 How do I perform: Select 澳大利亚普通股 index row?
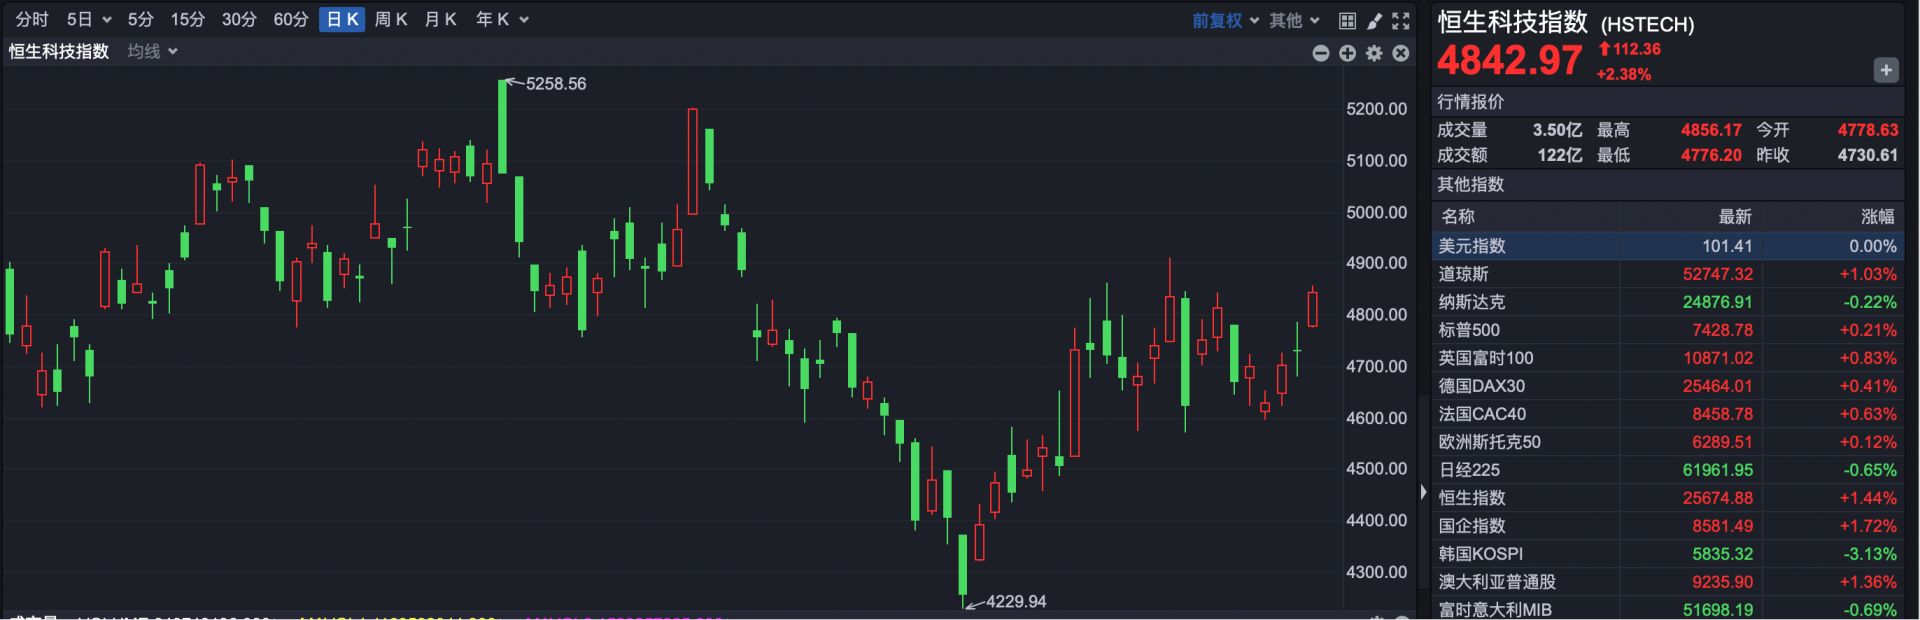[1668, 582]
